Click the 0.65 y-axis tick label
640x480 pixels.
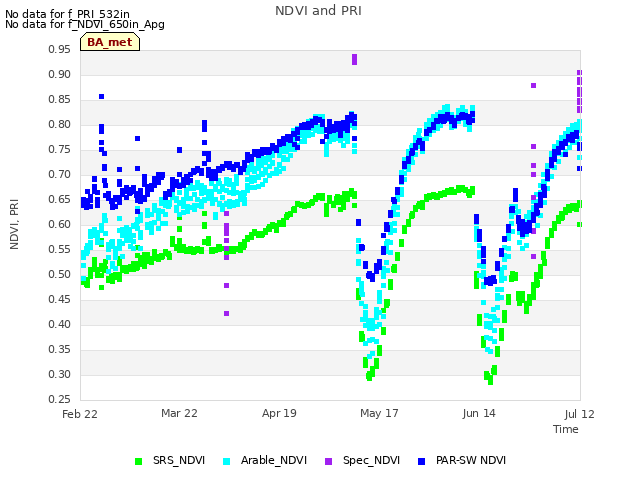(x=60, y=199)
